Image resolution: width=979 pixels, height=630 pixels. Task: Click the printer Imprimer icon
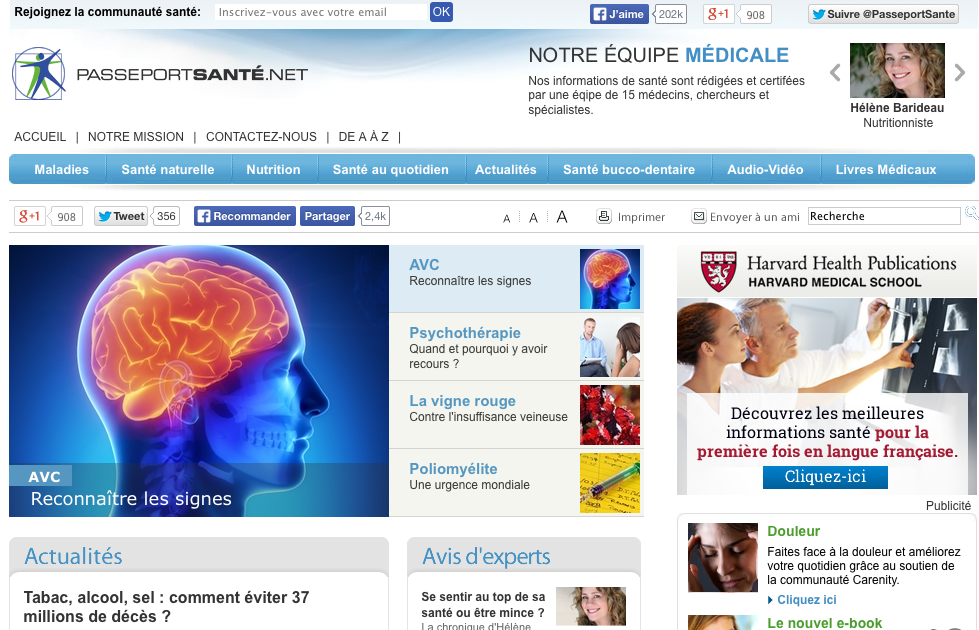coord(604,216)
